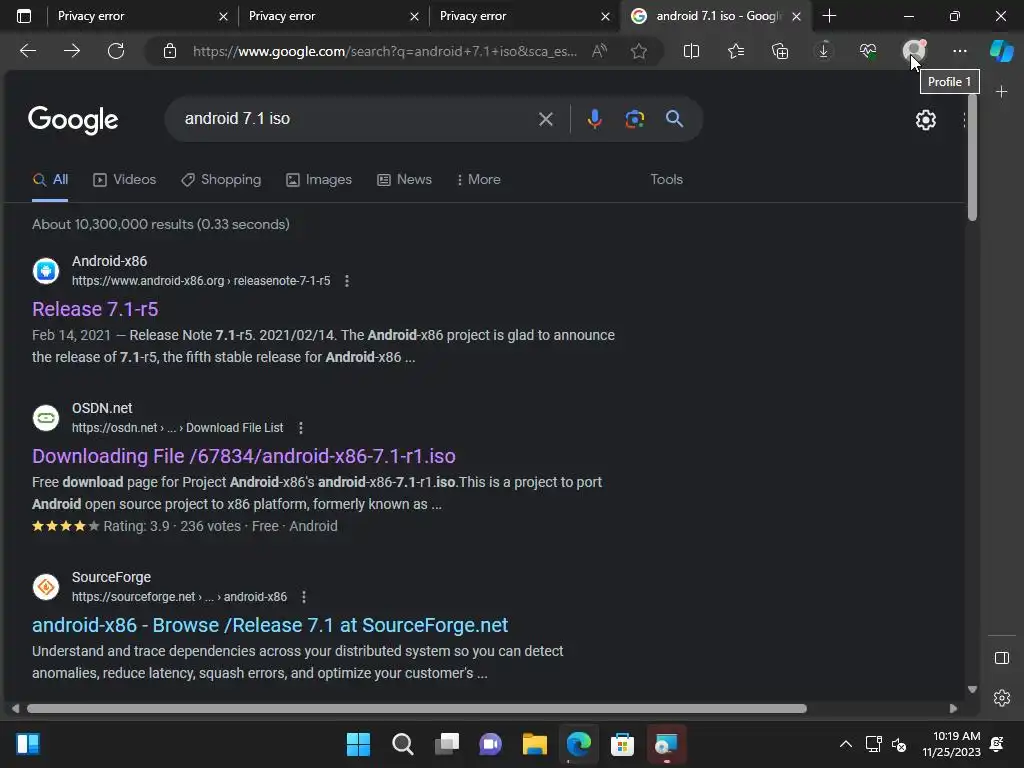
Task: Switch to Videos results
Action: pos(125,180)
